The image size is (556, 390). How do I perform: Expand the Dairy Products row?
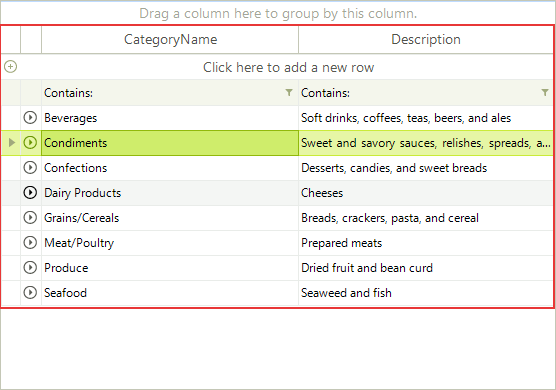[x=30, y=193]
